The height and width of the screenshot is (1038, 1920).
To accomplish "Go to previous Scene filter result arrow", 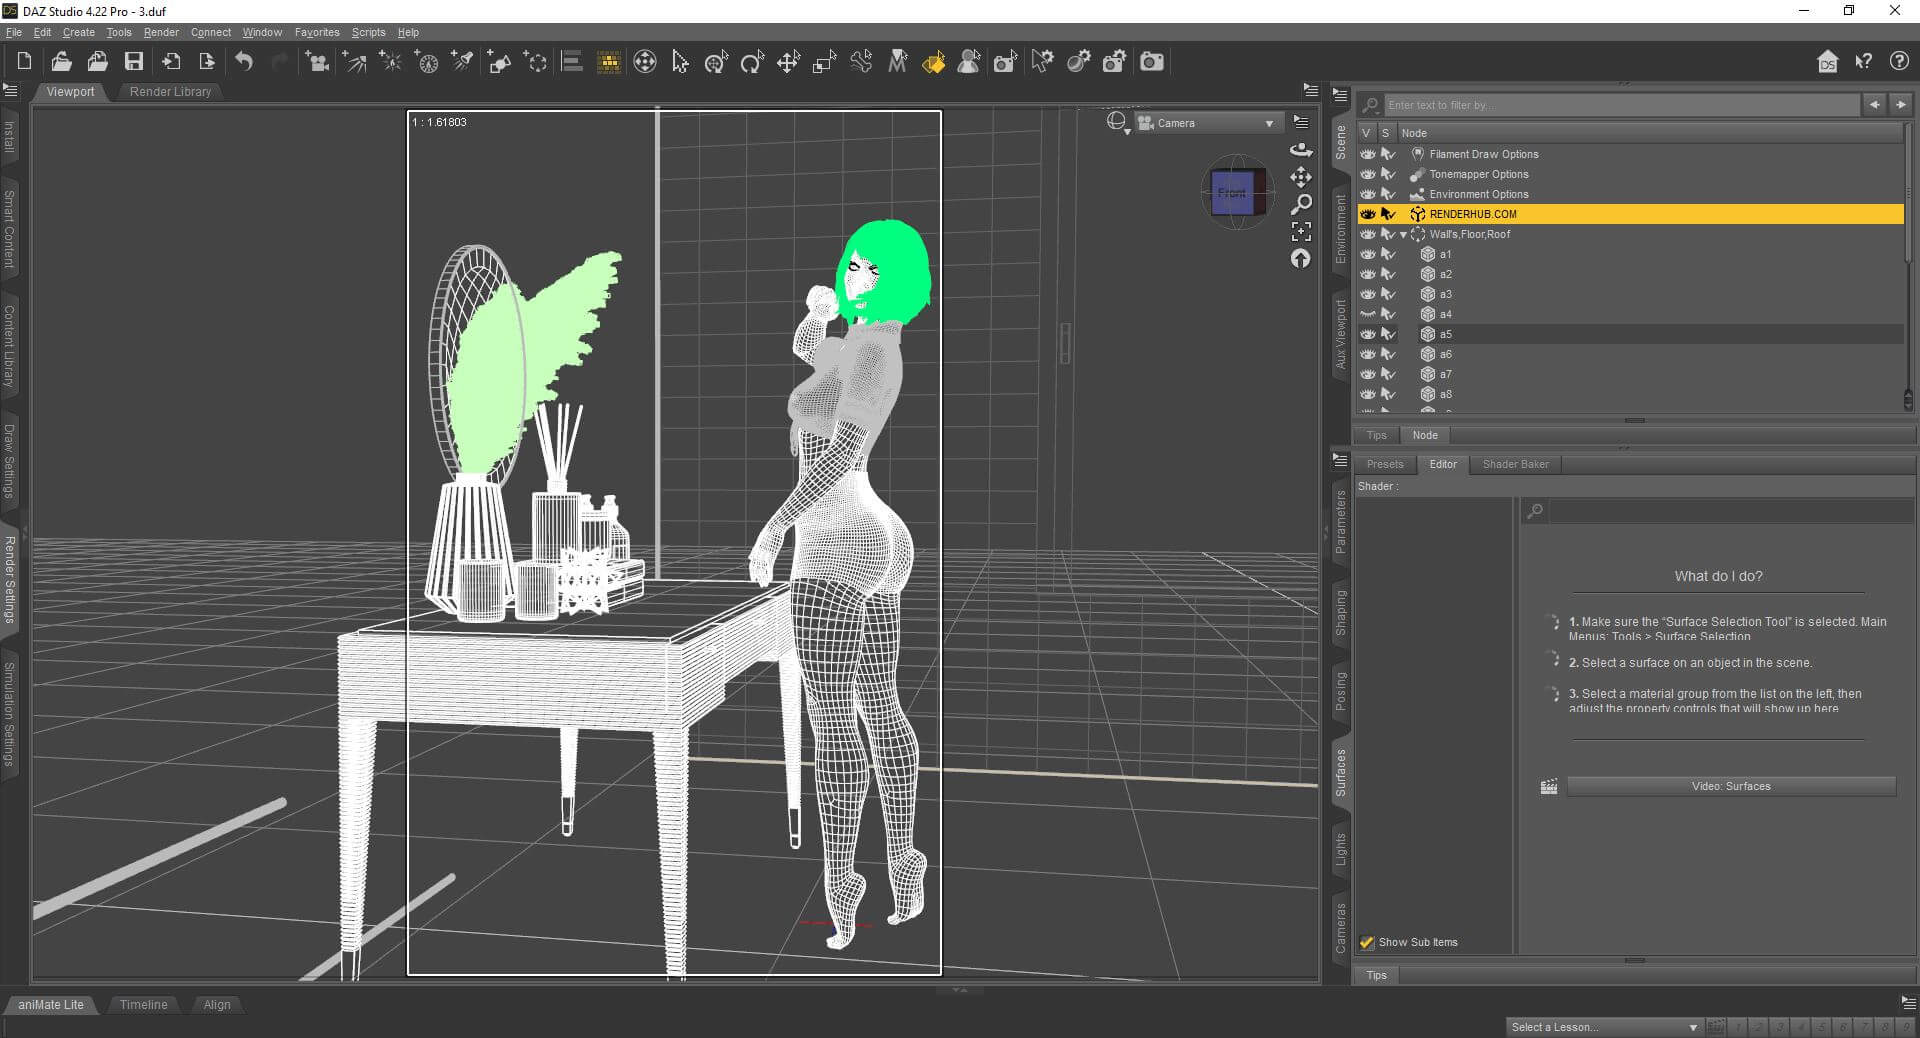I will click(1874, 104).
